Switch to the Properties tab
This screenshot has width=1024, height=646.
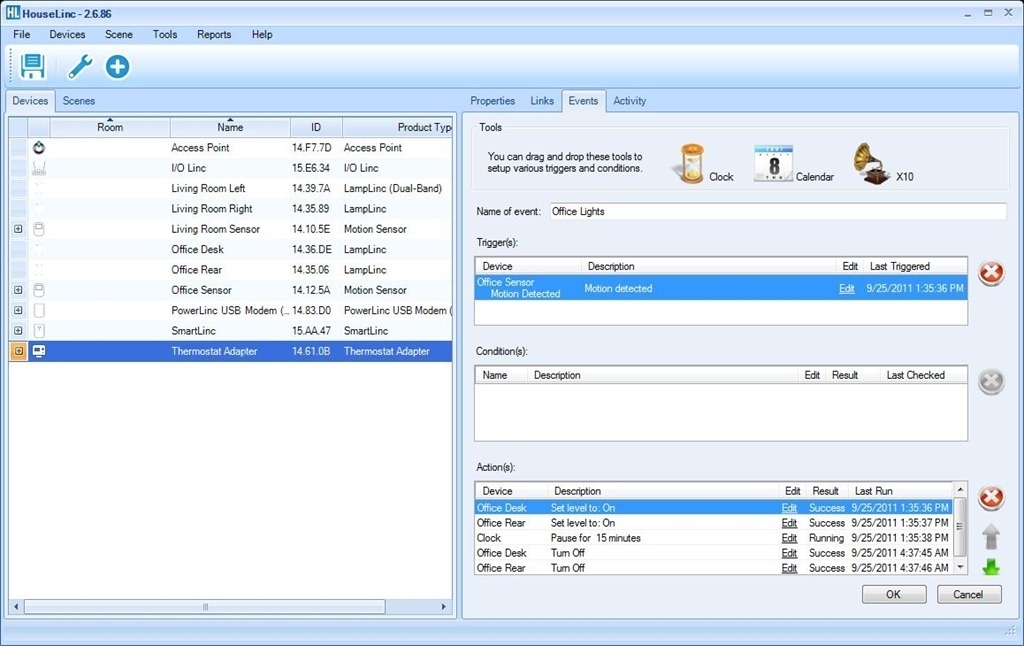click(x=492, y=101)
